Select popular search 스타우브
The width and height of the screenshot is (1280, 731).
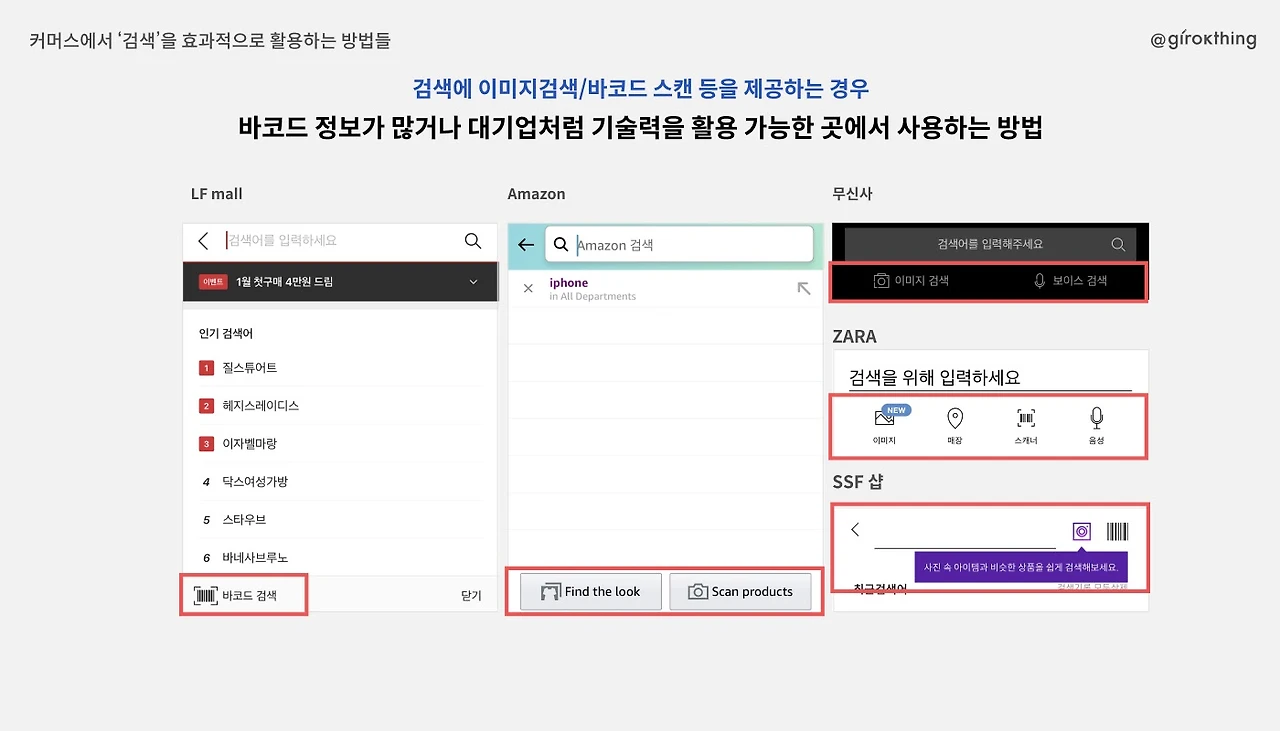click(x=244, y=520)
